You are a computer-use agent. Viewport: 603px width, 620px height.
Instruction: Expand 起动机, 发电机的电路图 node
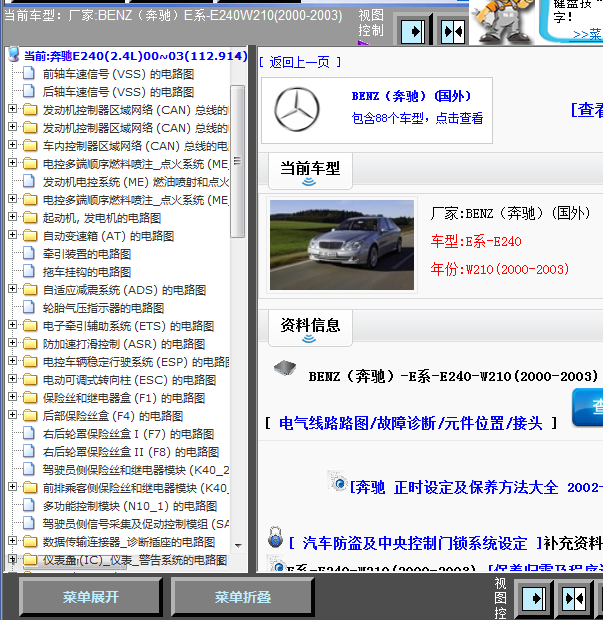[12, 216]
